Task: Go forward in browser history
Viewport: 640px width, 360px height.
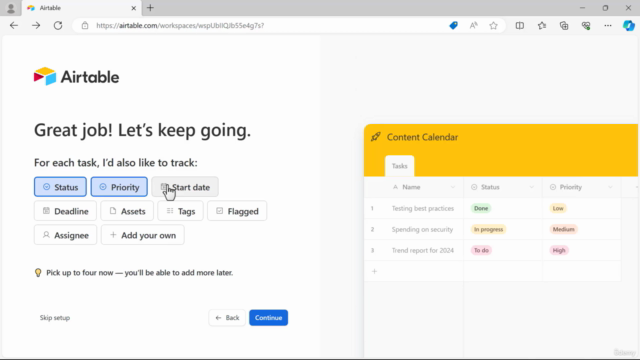Action: [x=36, y=25]
